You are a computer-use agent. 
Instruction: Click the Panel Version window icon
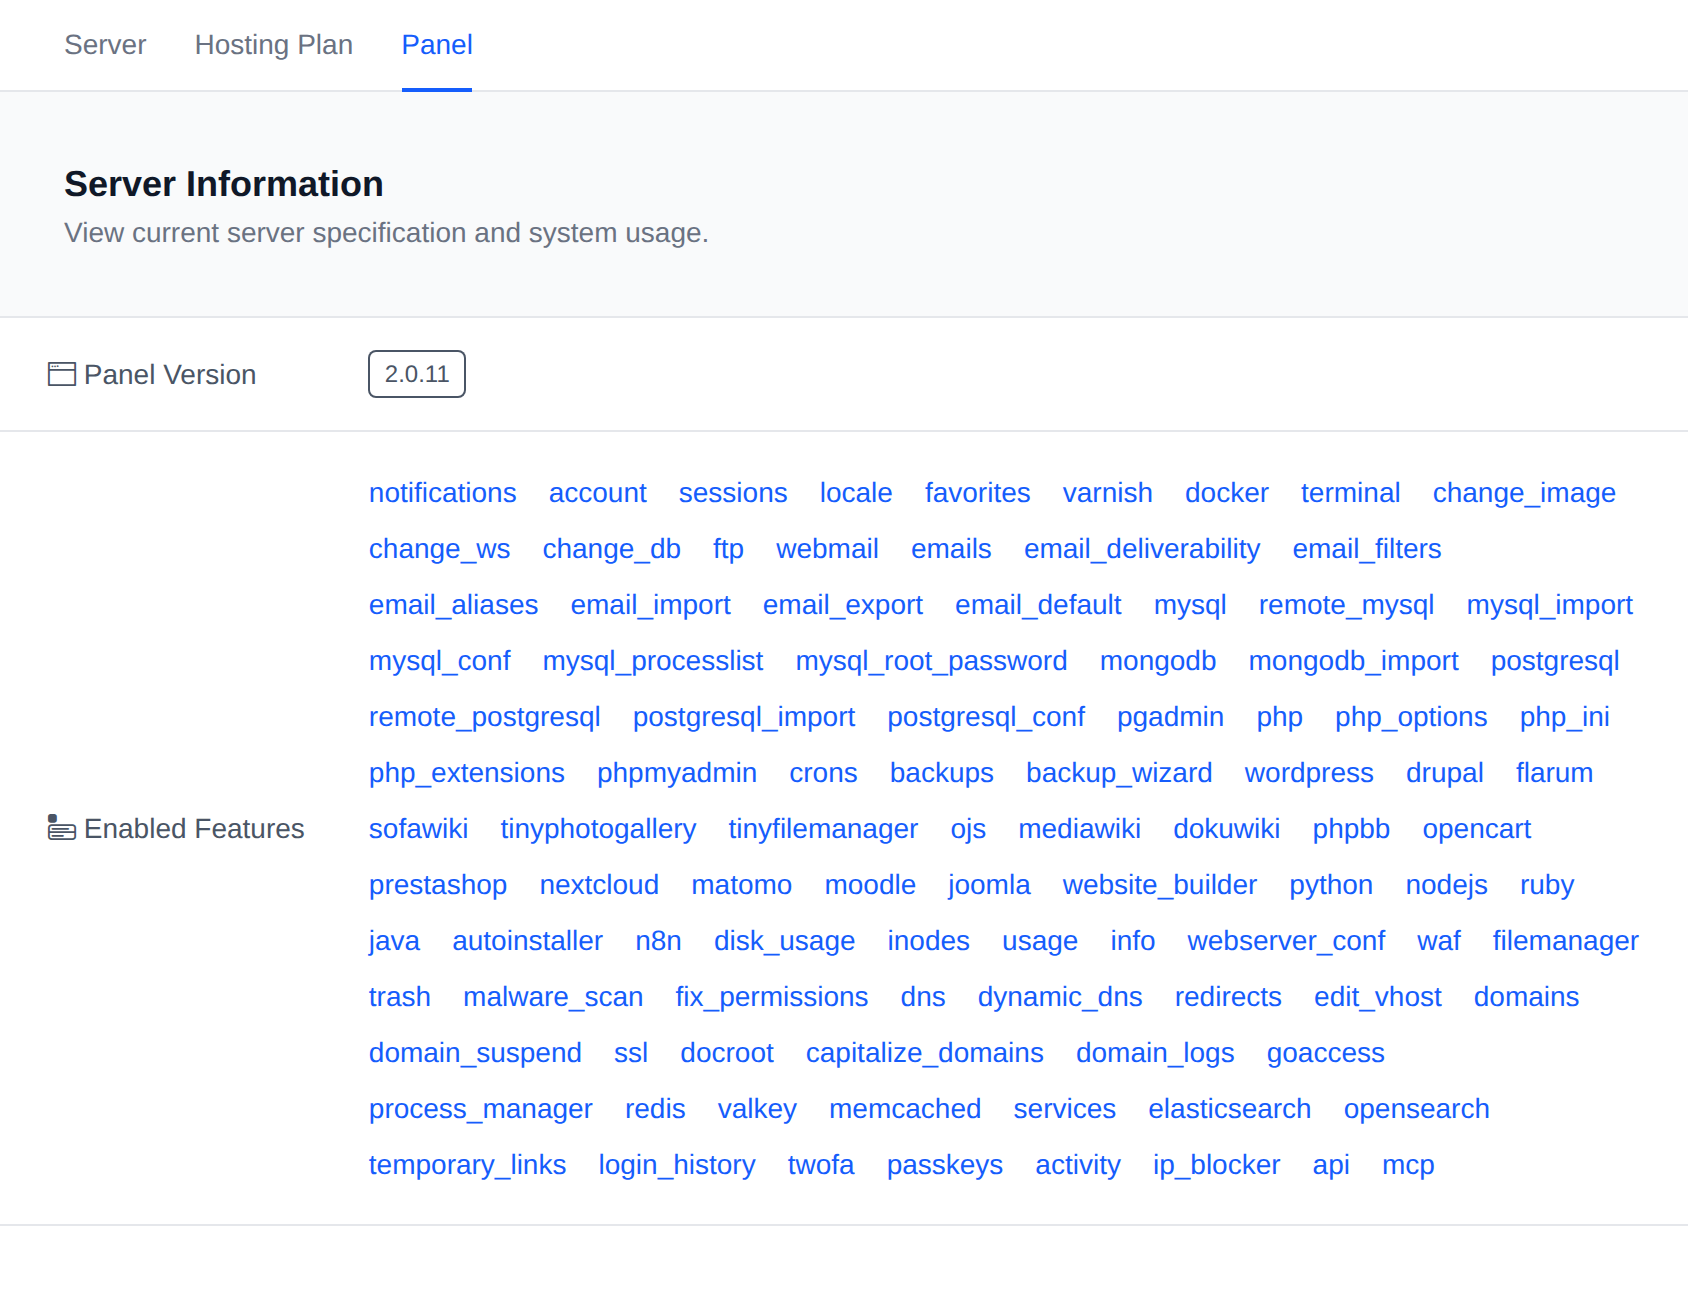pyautogui.click(x=62, y=374)
